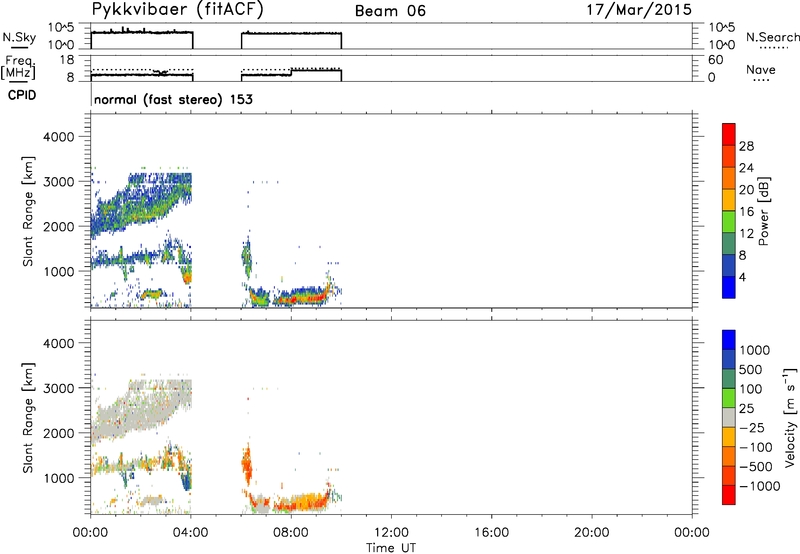Click the "-1000" label on Velocity colorbar
Image resolution: width=800 pixels, height=554 pixels.
[x=760, y=486]
